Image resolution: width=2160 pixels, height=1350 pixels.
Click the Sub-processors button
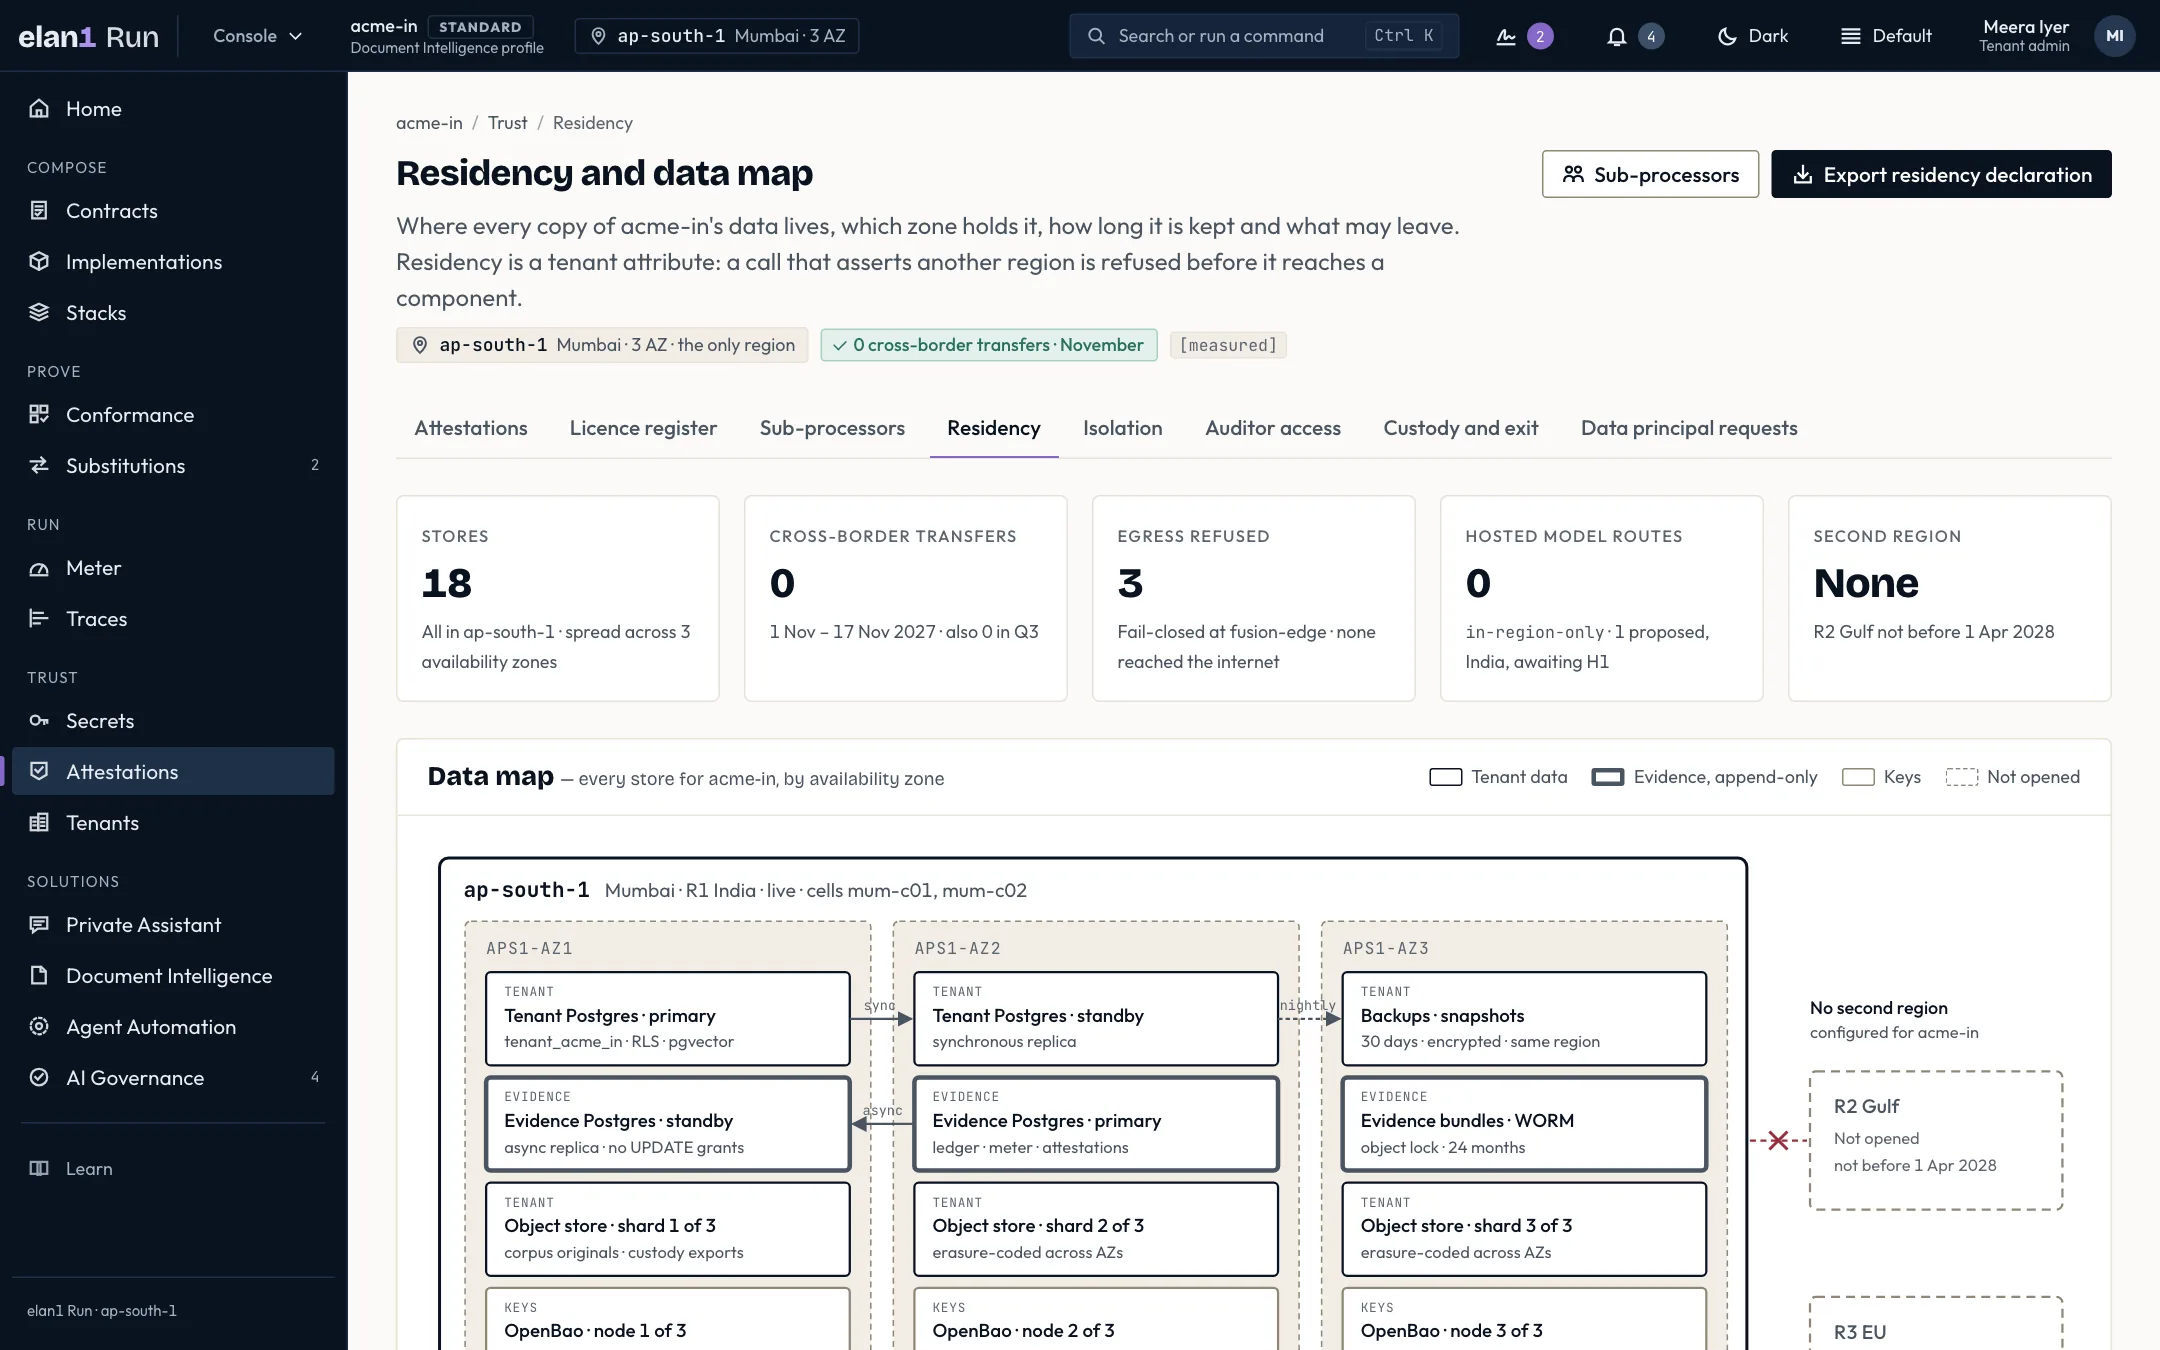(1650, 174)
